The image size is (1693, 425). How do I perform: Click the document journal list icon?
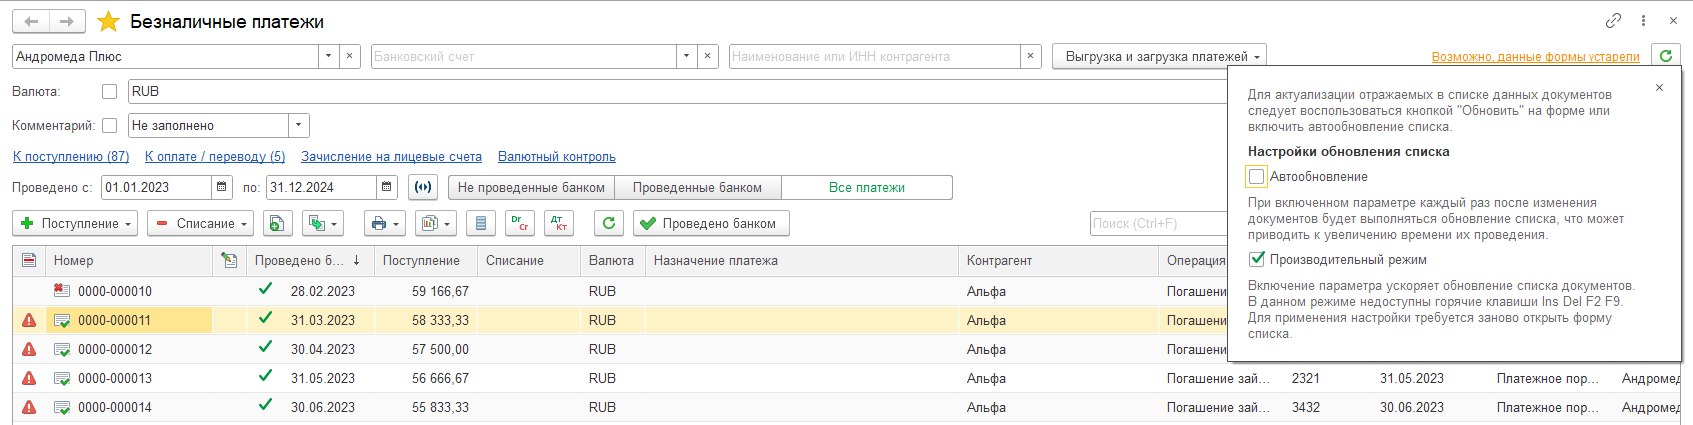pos(481,223)
